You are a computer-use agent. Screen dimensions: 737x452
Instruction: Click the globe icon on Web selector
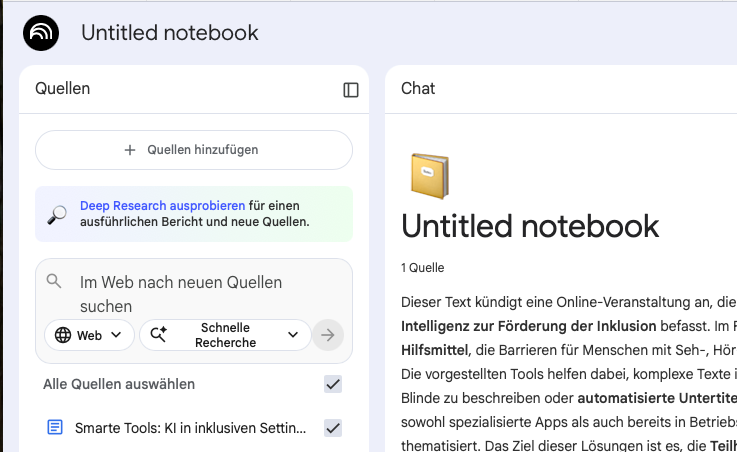click(63, 336)
